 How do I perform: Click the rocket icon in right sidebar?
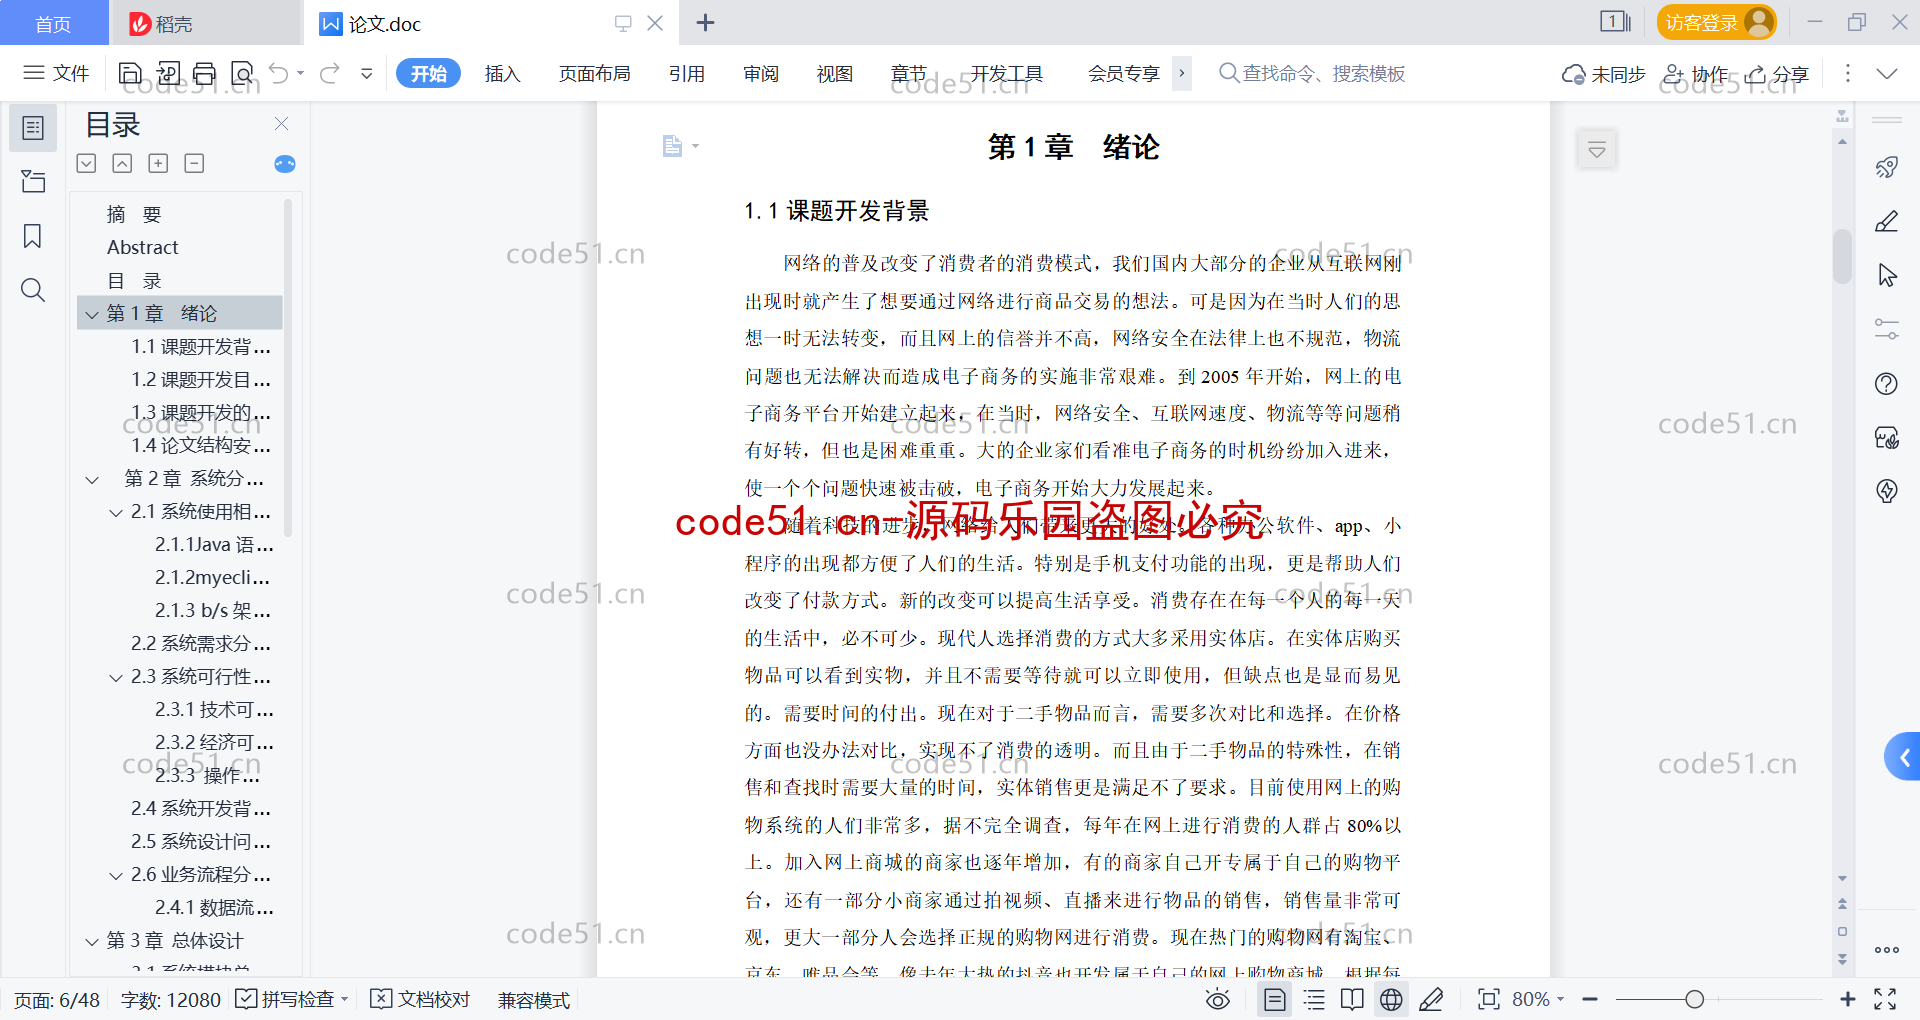tap(1887, 167)
